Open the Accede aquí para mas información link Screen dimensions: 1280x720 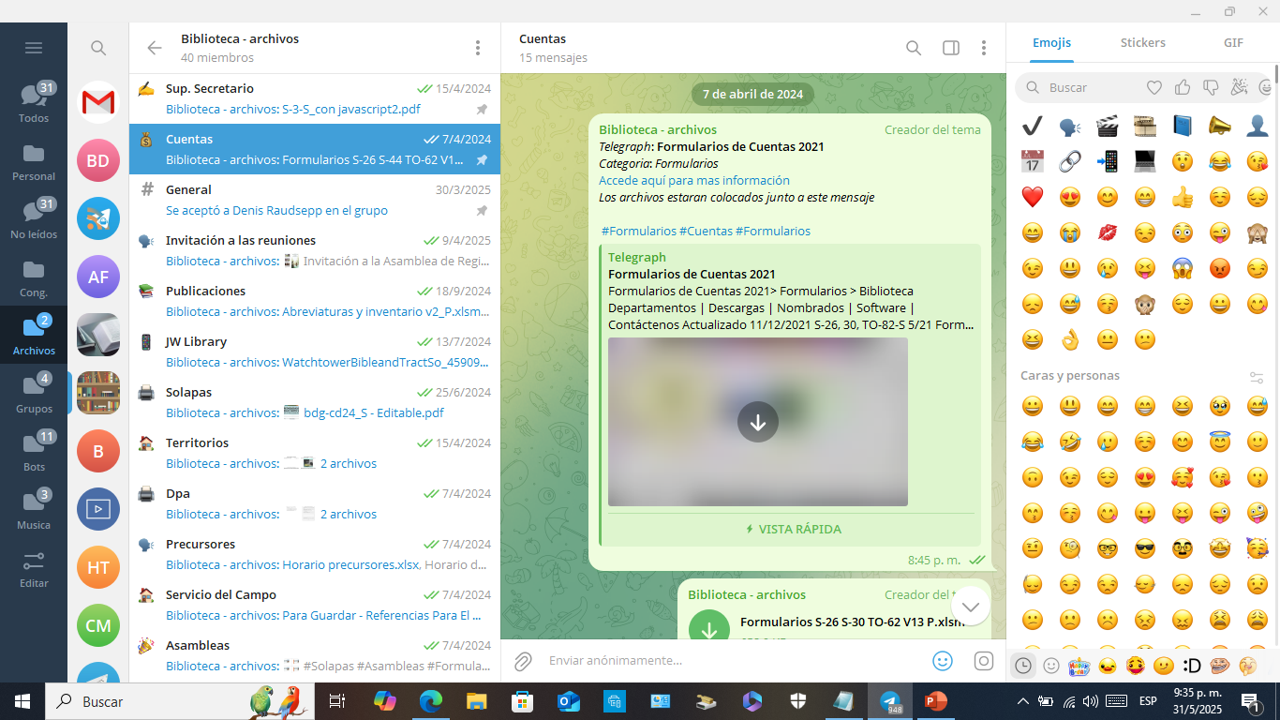(694, 181)
